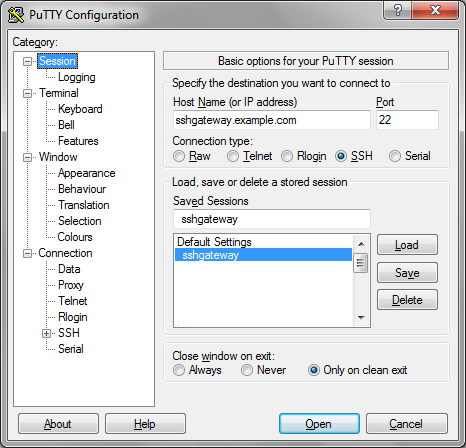The width and height of the screenshot is (466, 448).
Task: Open the SSH session connection
Action: [x=319, y=424]
